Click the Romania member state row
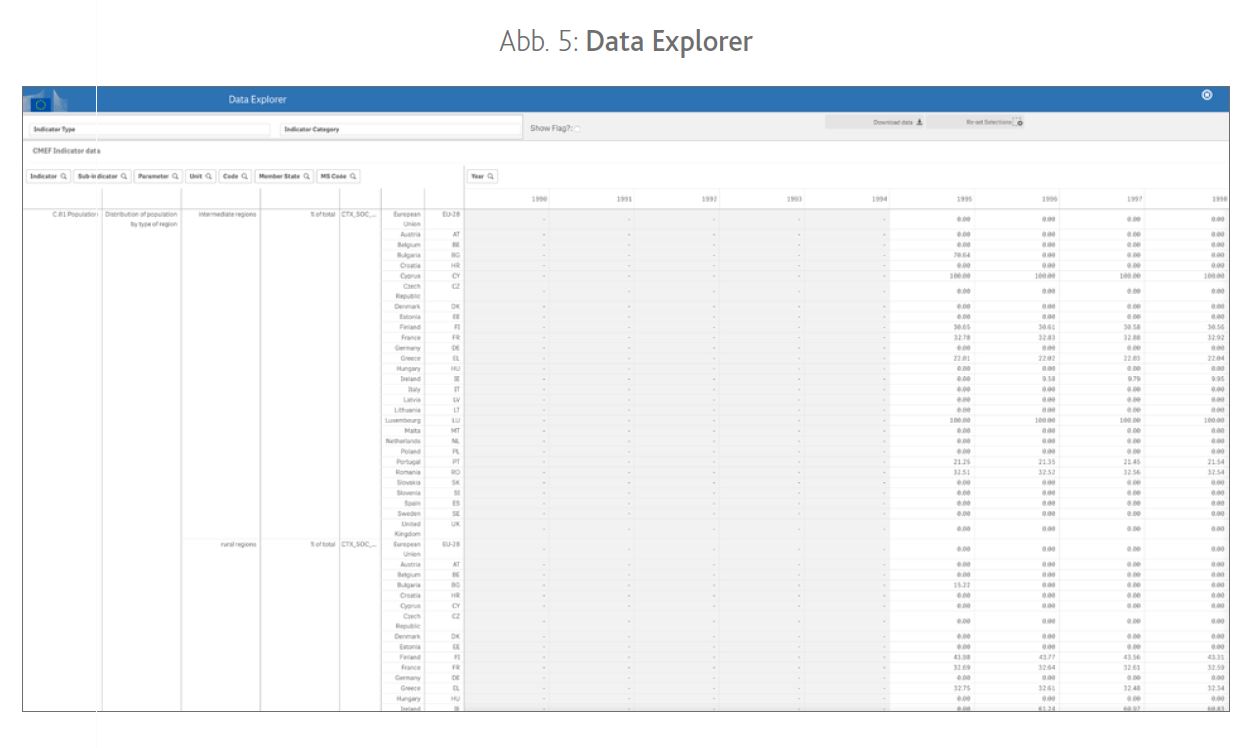 coord(408,472)
